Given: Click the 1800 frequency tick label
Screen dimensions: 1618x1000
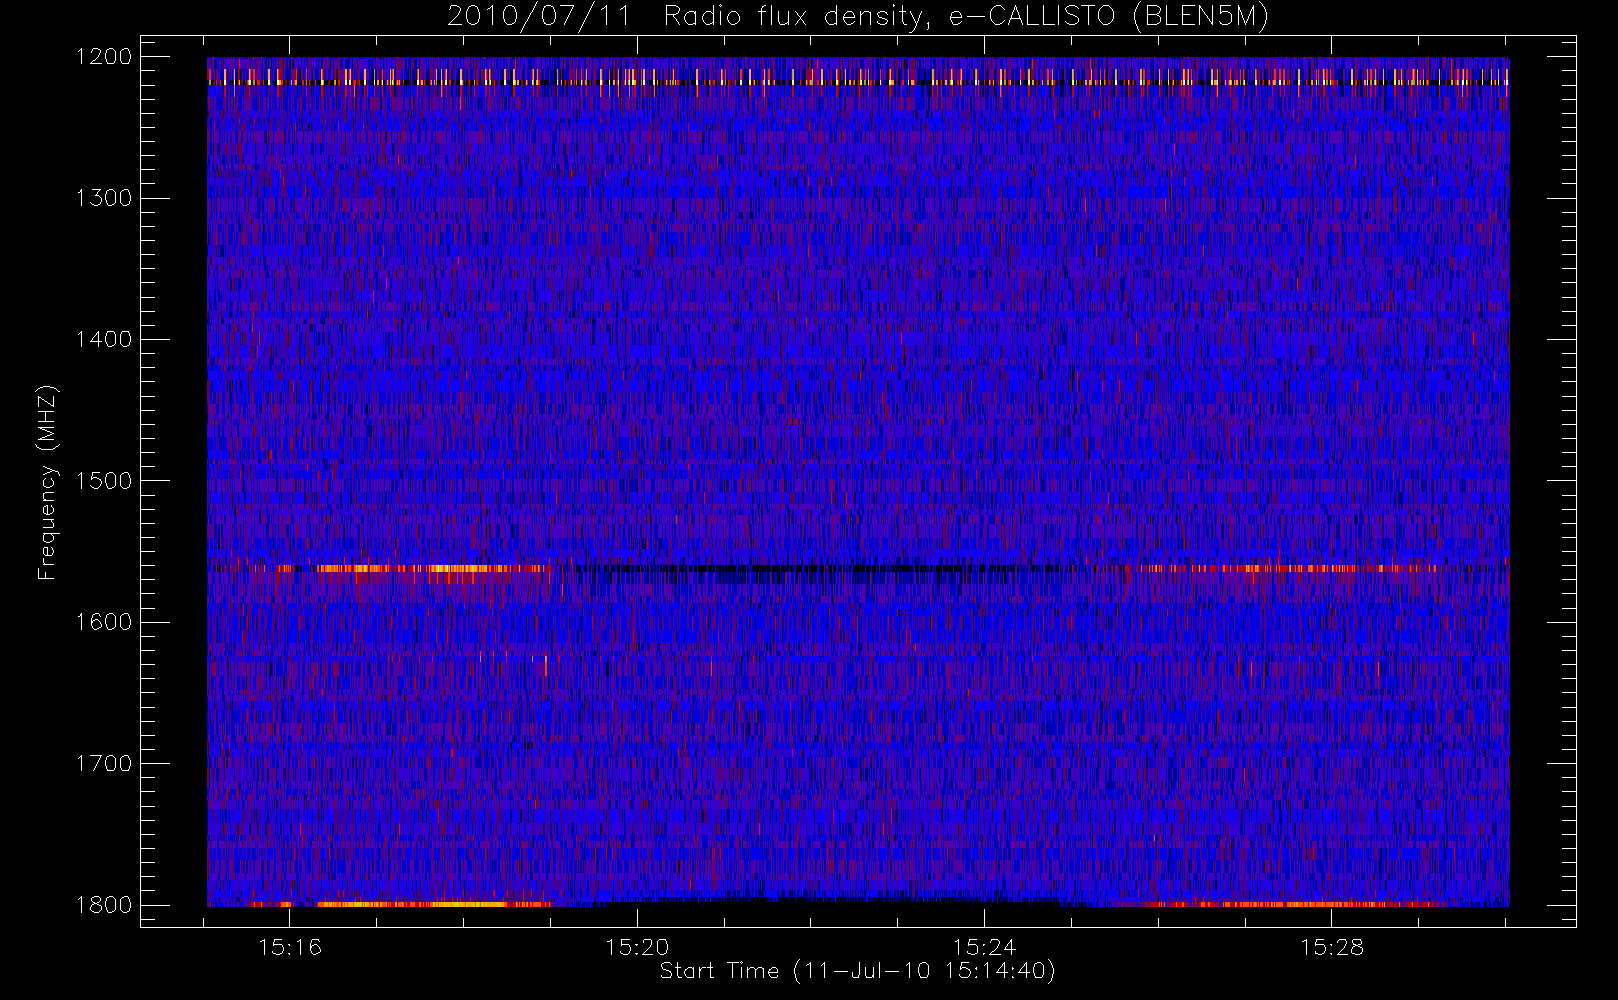Looking at the screenshot, I should coord(104,905).
